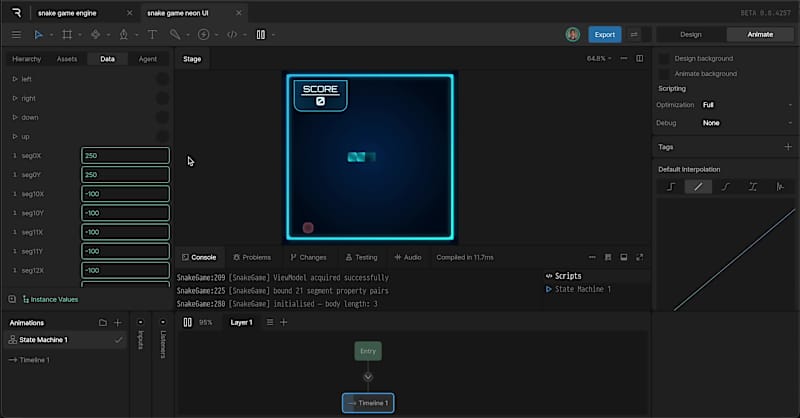Open the user avatar profile

tap(572, 34)
